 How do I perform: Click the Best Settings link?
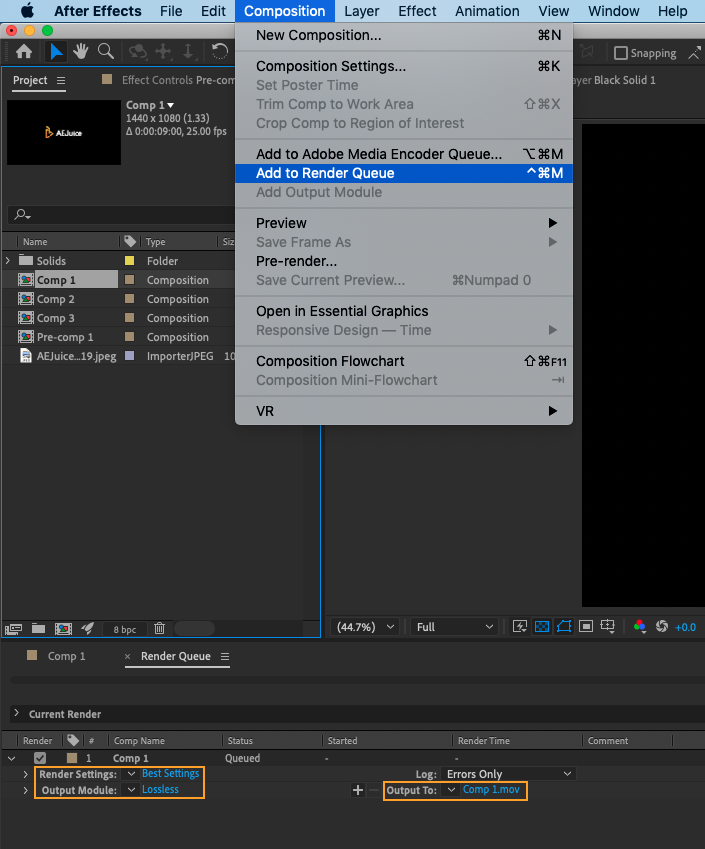(x=171, y=774)
